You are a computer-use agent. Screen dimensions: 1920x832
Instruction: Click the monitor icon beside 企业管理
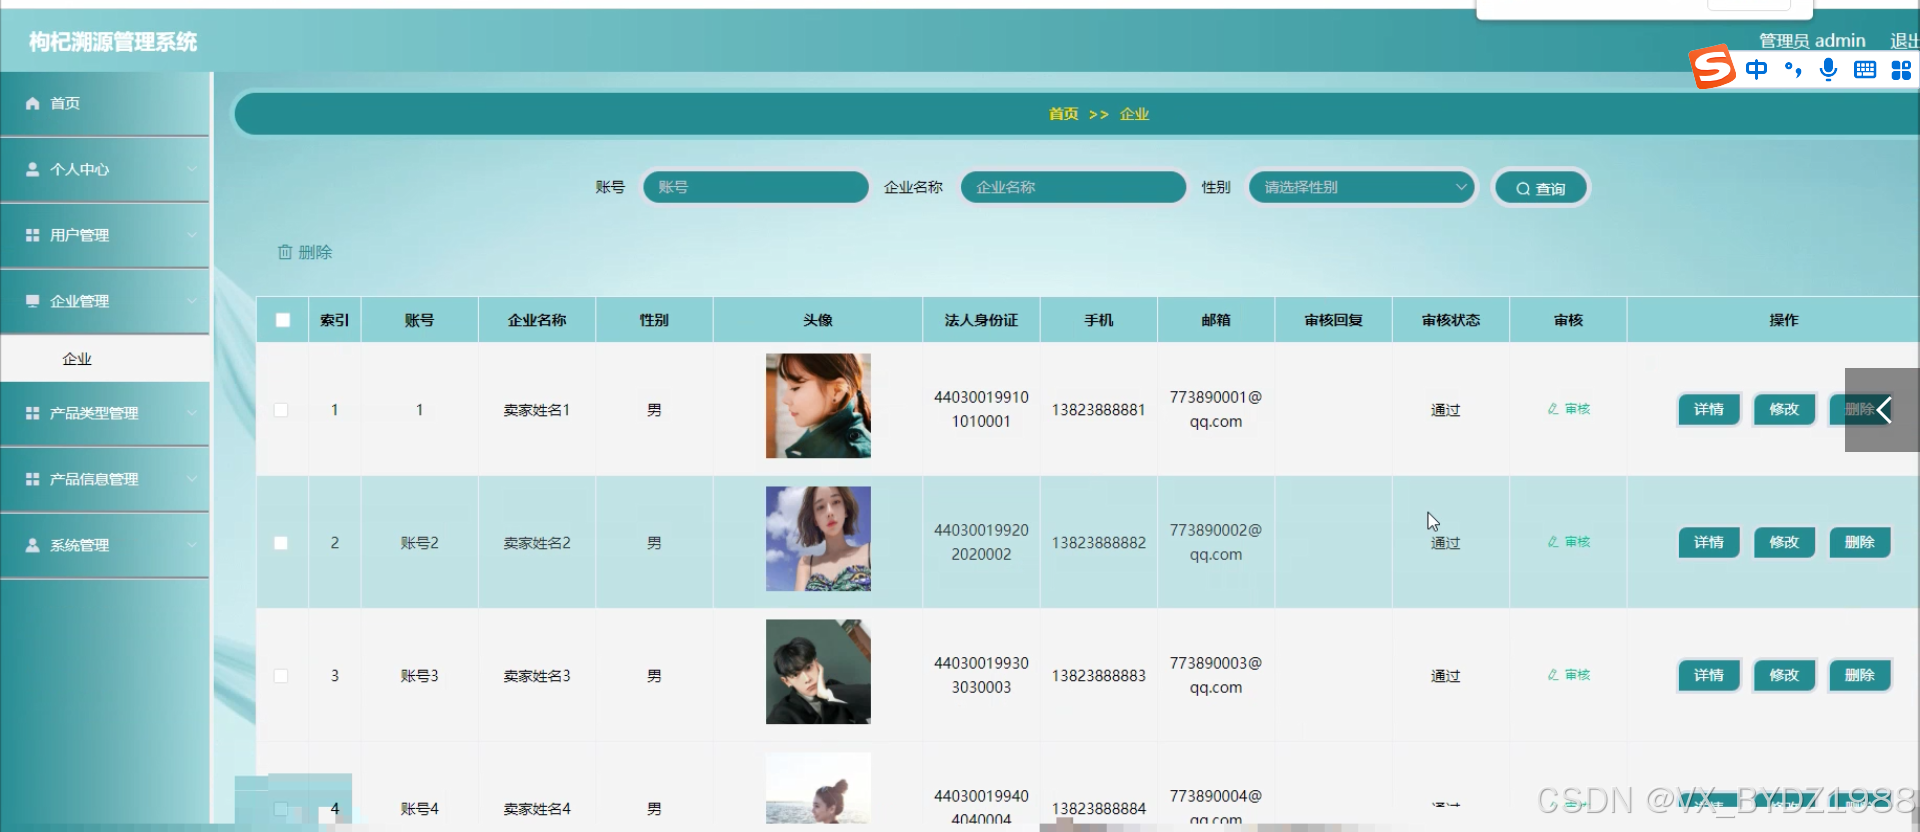[32, 301]
